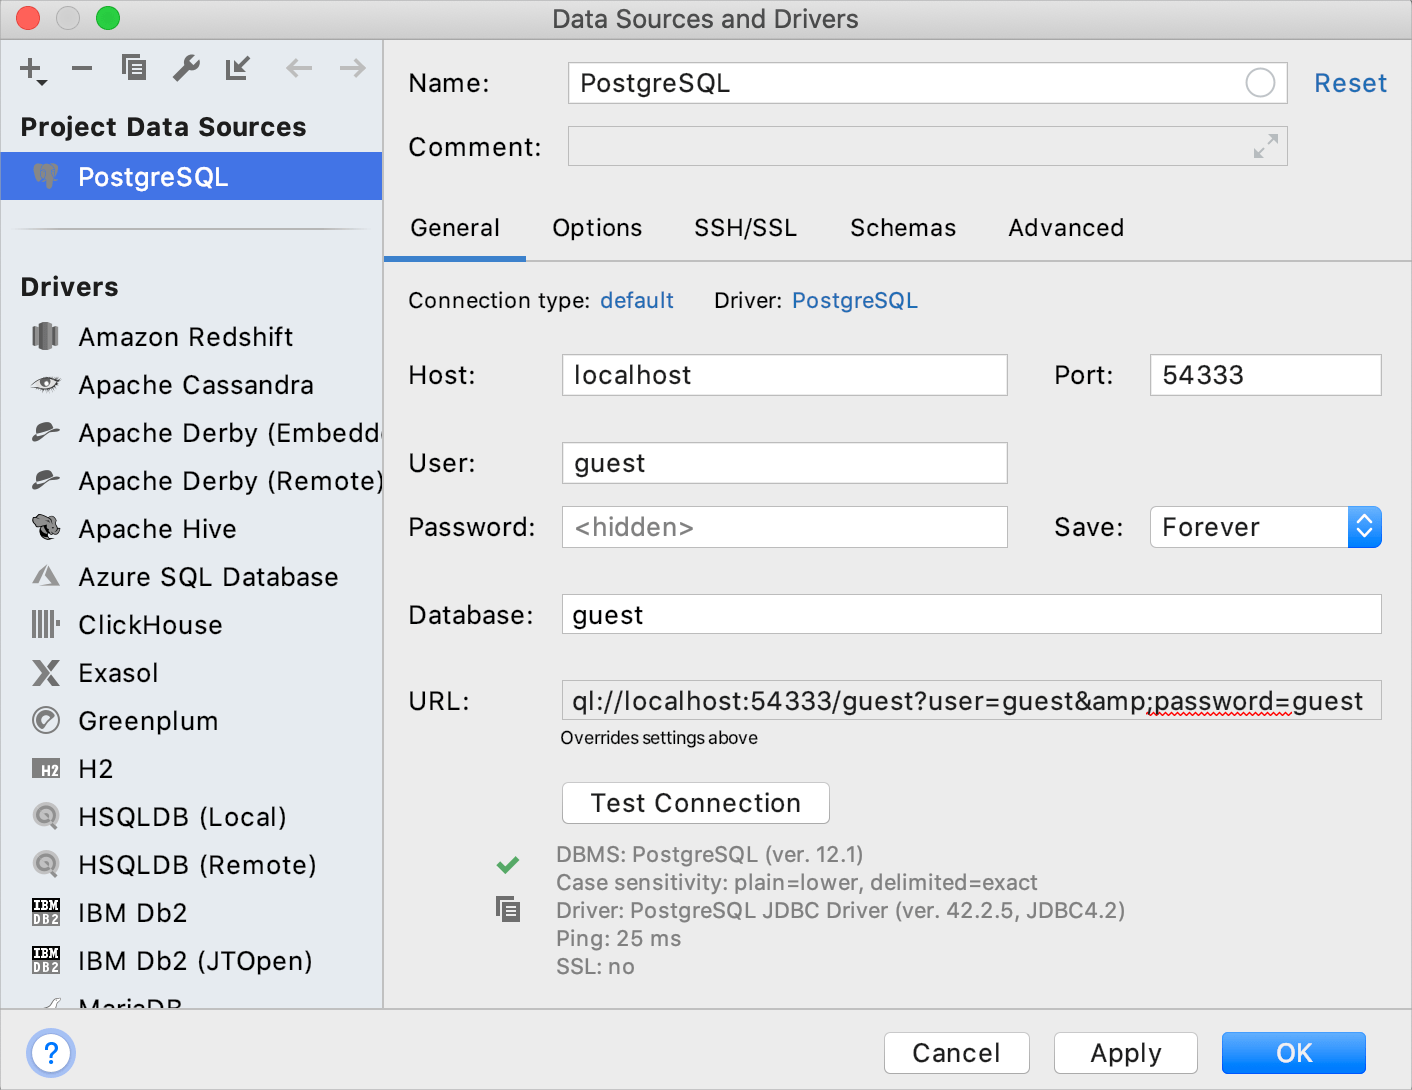The height and width of the screenshot is (1090, 1412).
Task: Open the SSH/SSL tab
Action: coord(745,228)
